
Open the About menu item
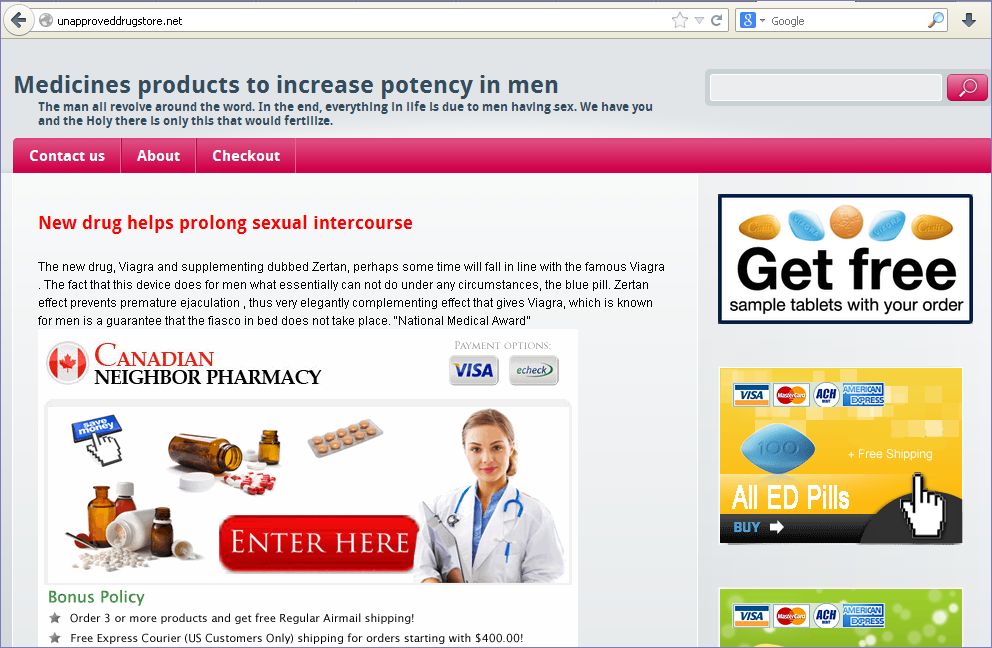pos(158,156)
